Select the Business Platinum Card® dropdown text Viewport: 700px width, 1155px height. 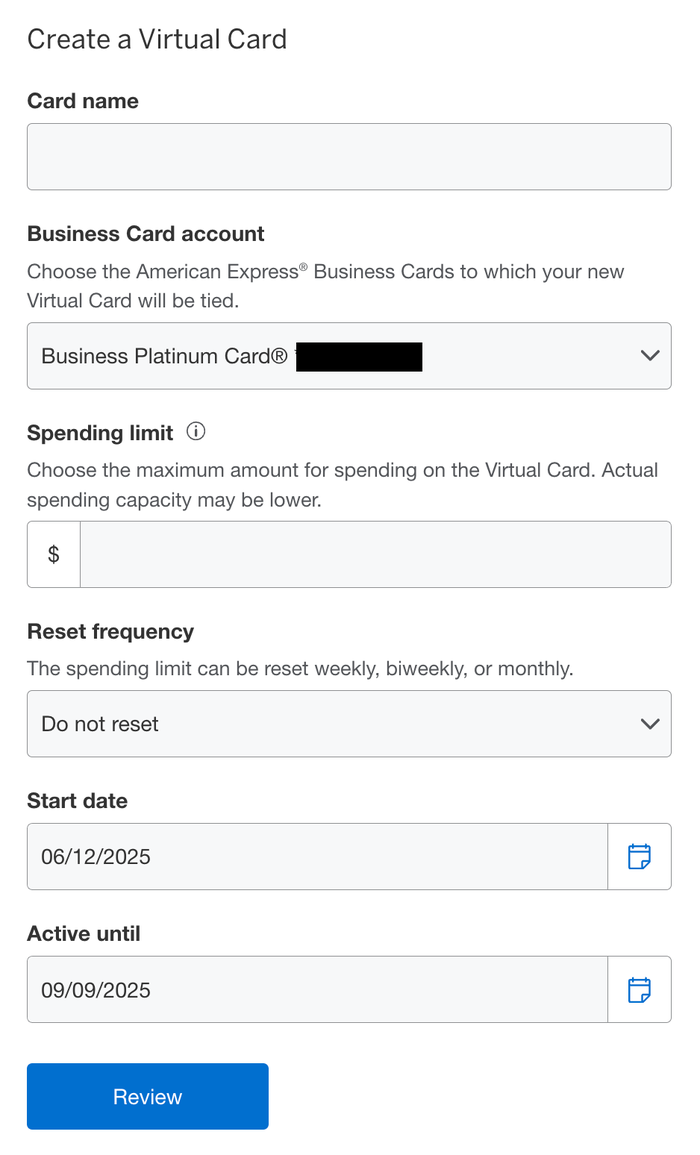coord(164,357)
